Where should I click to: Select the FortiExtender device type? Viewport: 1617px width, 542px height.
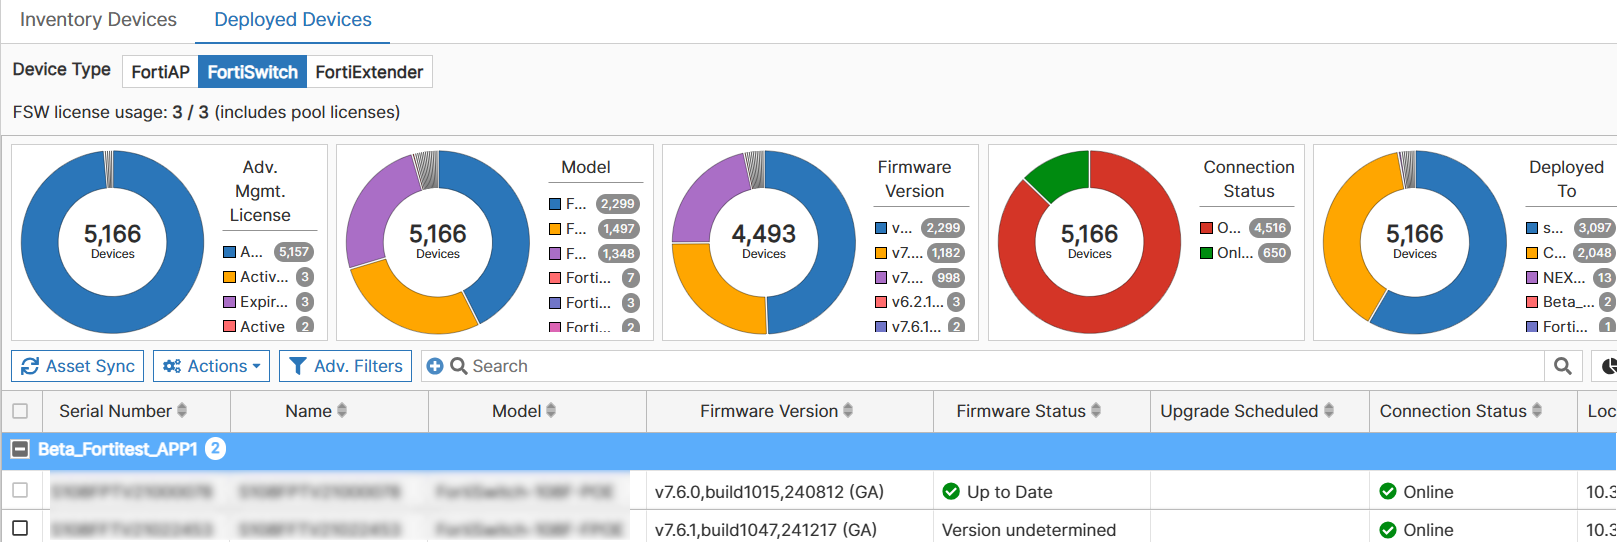coord(369,72)
